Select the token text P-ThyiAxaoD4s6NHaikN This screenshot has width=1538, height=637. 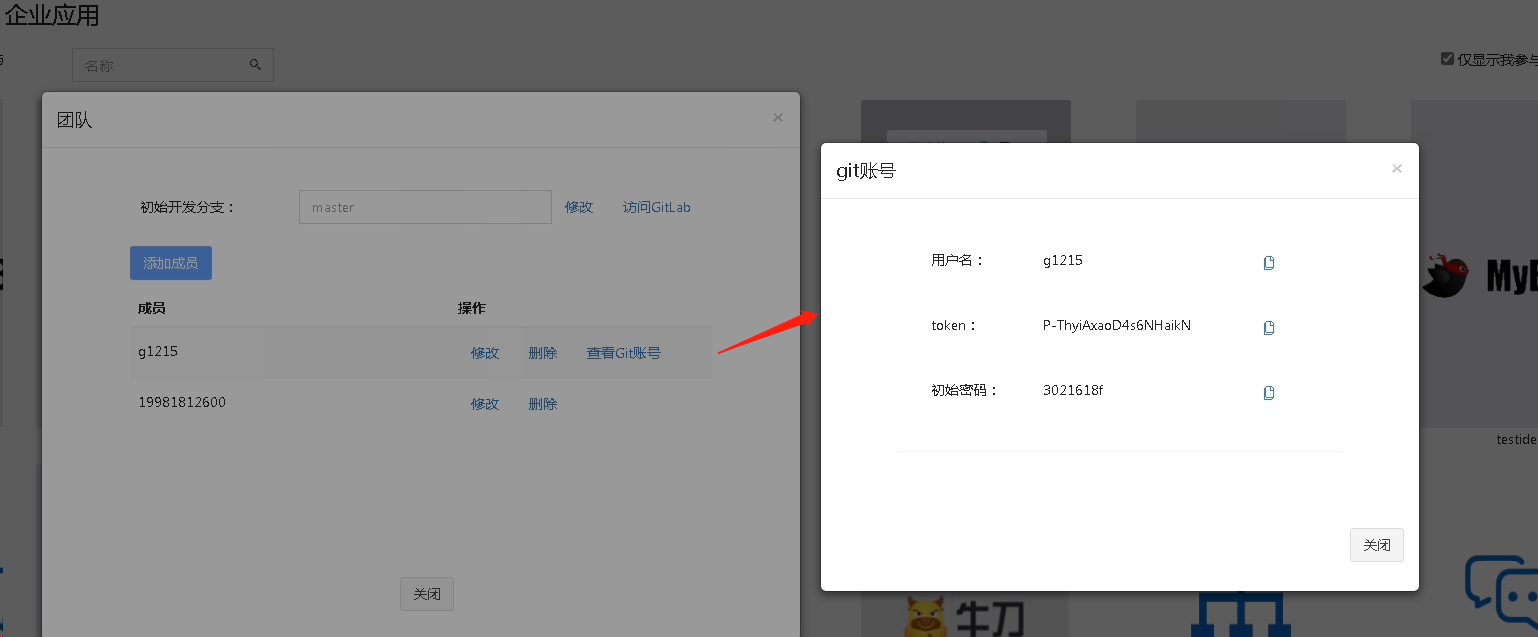[1117, 325]
